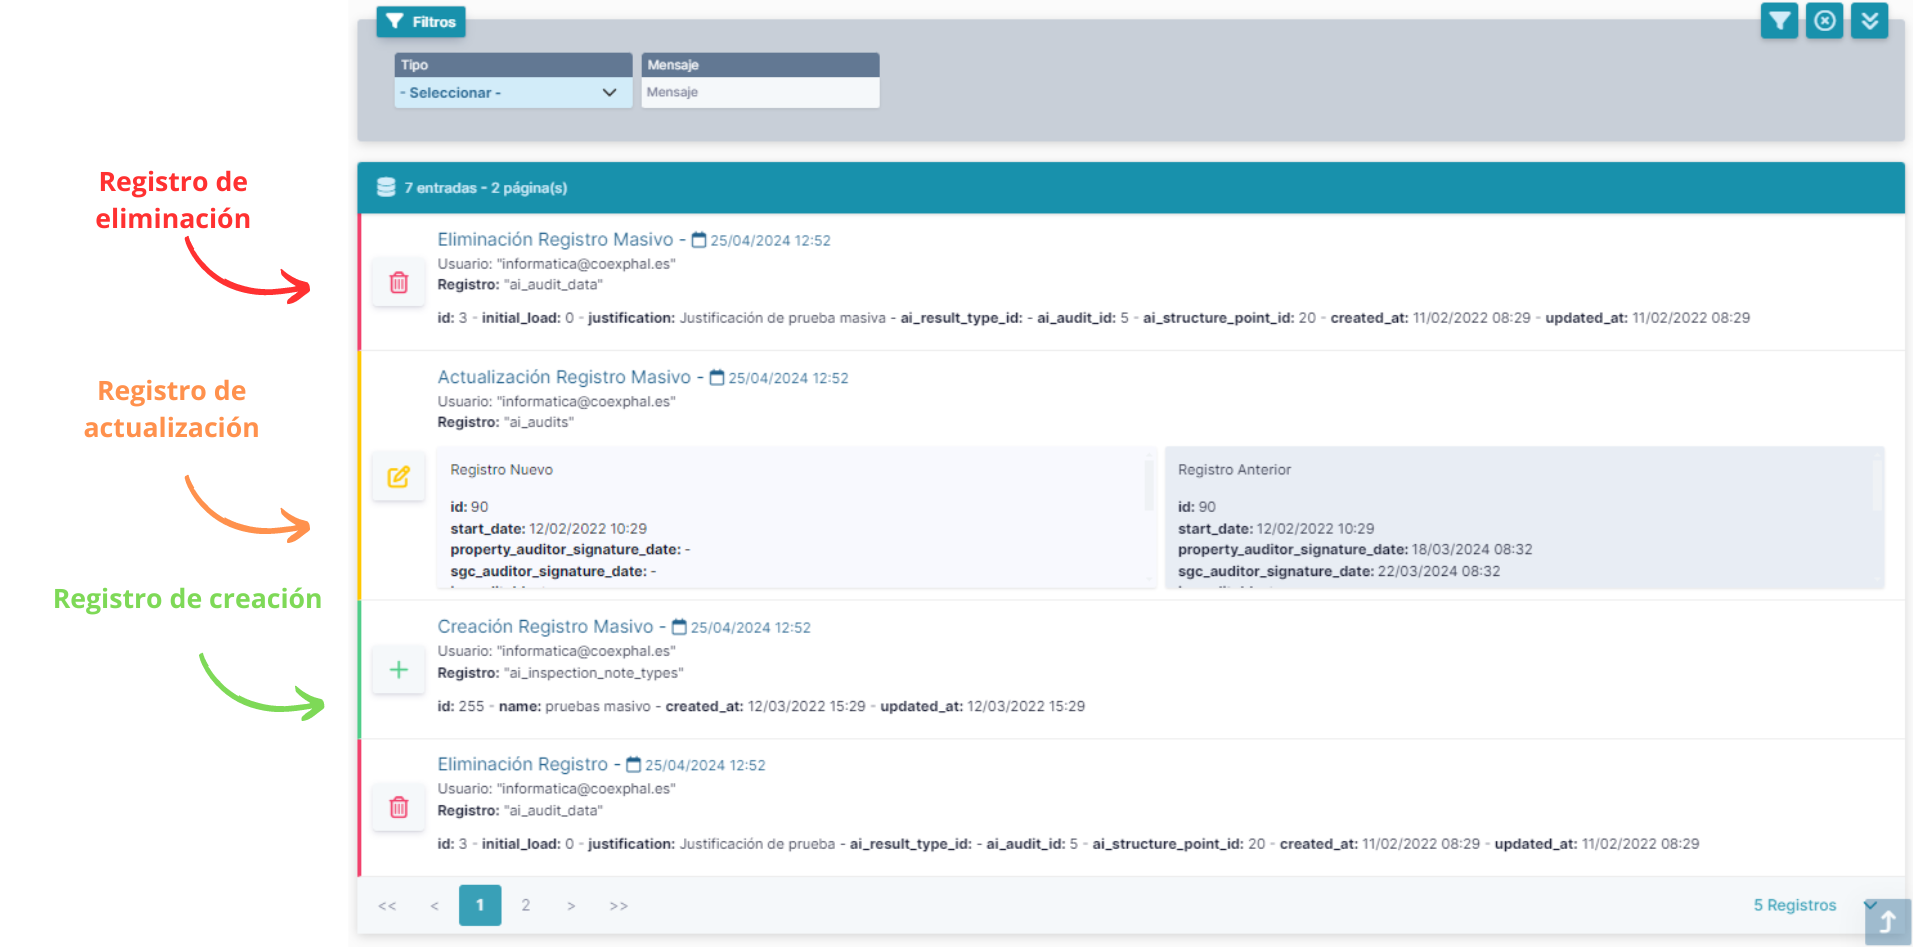The width and height of the screenshot is (1913, 947).
Task: Expand all with double-chevron down icon
Action: tap(1869, 21)
